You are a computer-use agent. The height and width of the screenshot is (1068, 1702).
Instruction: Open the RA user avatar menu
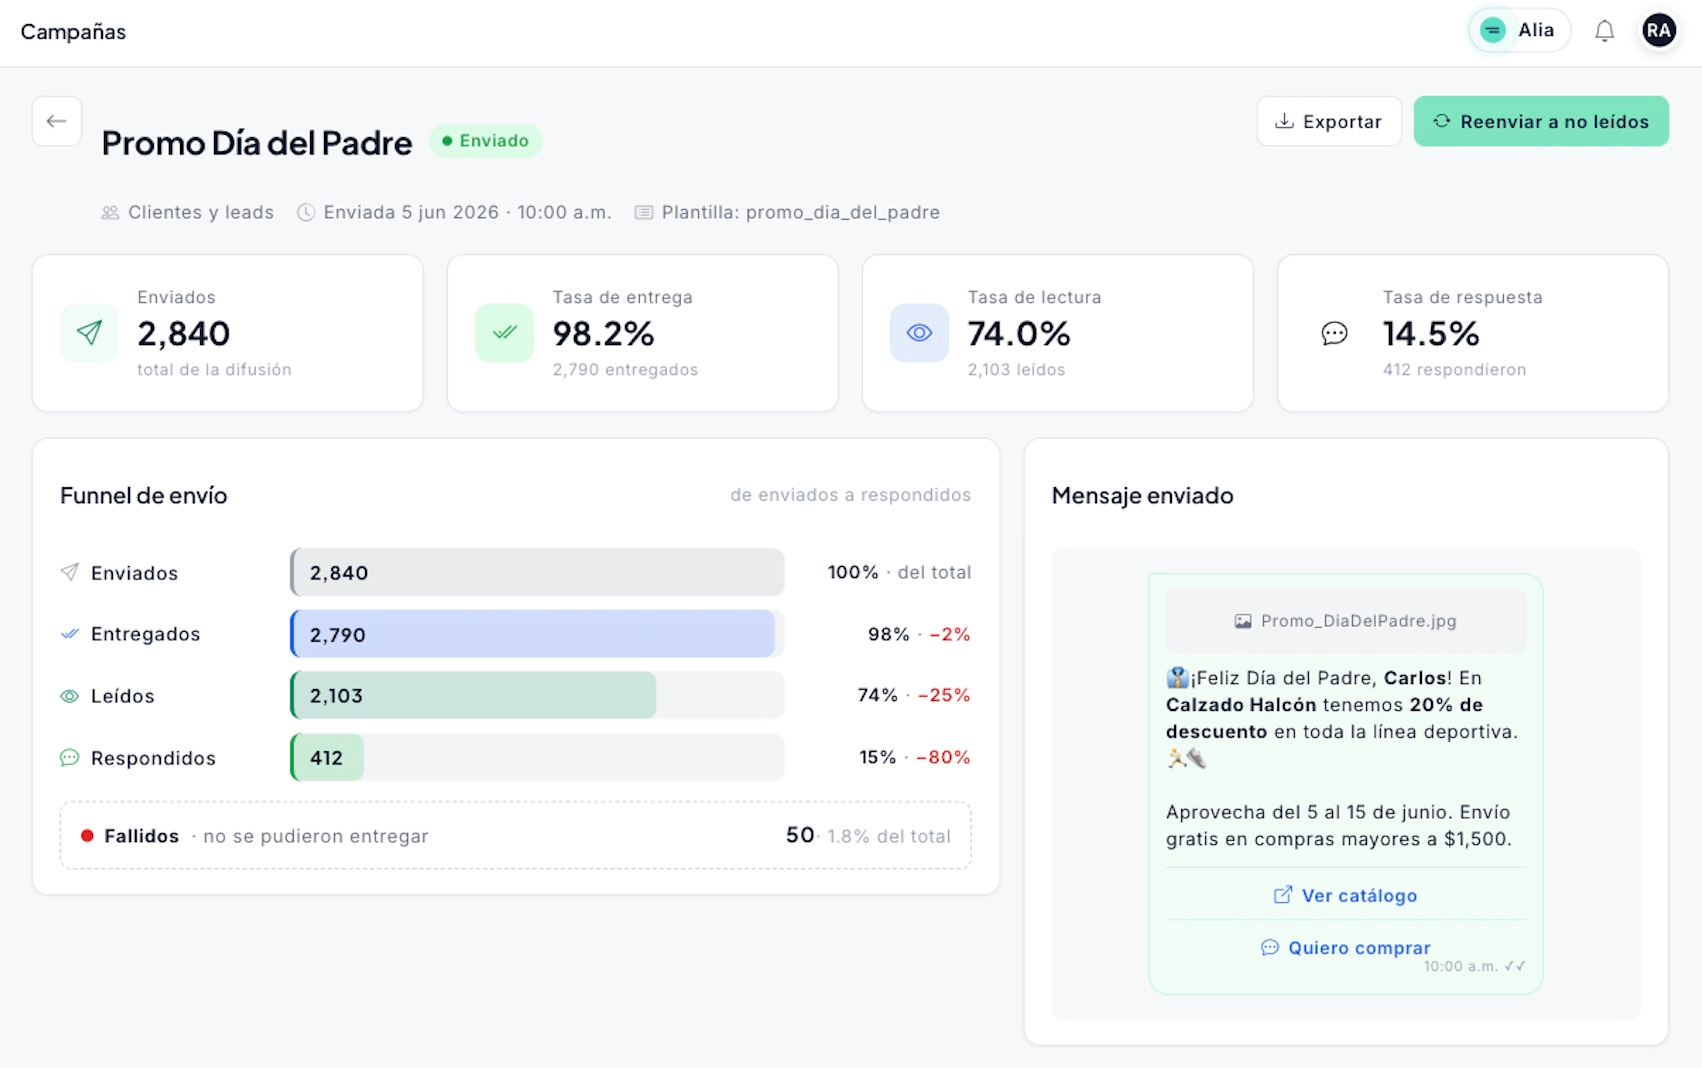(1658, 31)
